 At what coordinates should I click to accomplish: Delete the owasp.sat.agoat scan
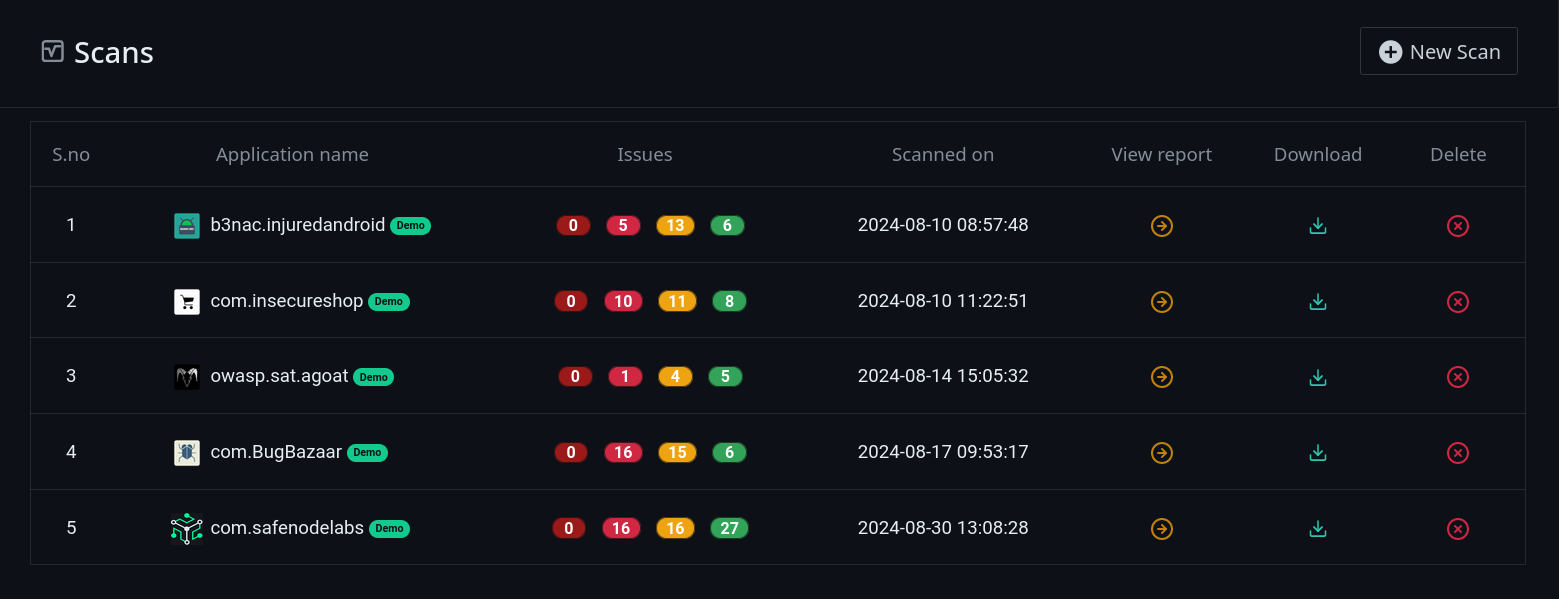pos(1458,377)
